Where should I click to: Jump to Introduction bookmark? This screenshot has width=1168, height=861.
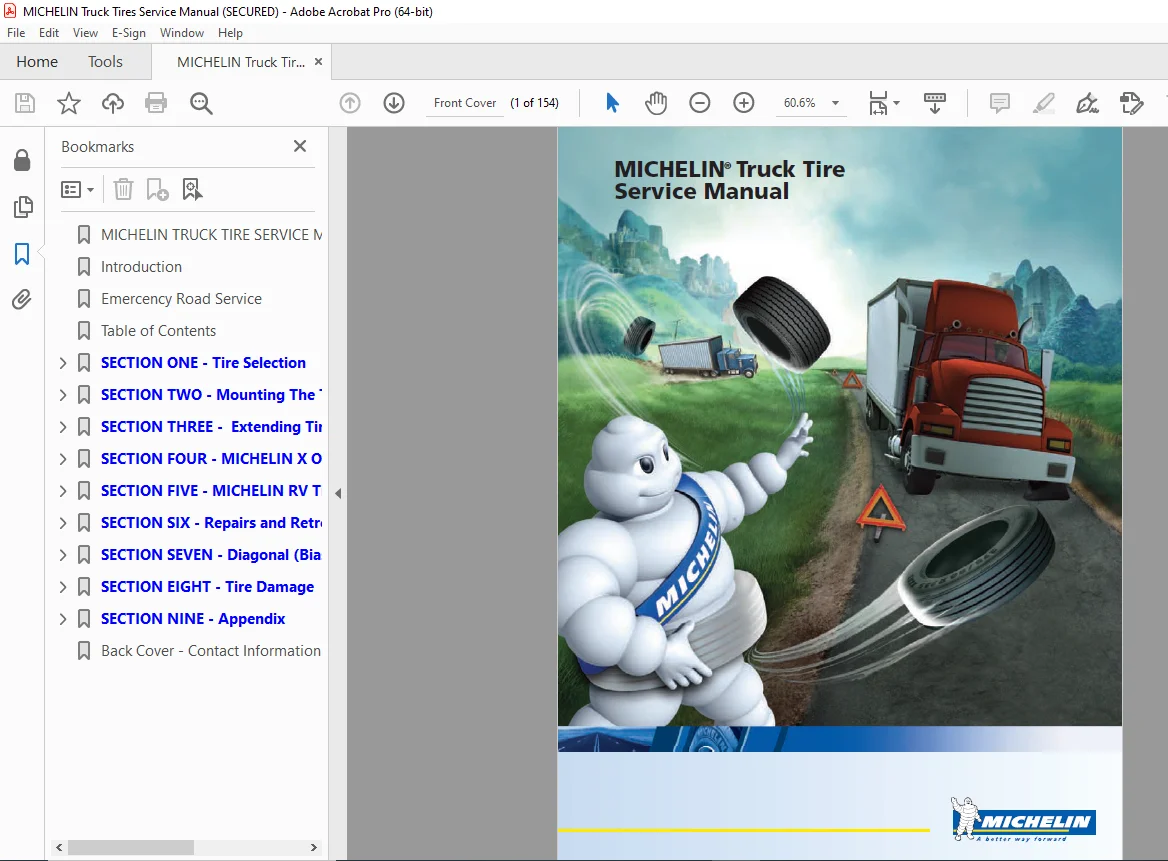[x=142, y=267]
